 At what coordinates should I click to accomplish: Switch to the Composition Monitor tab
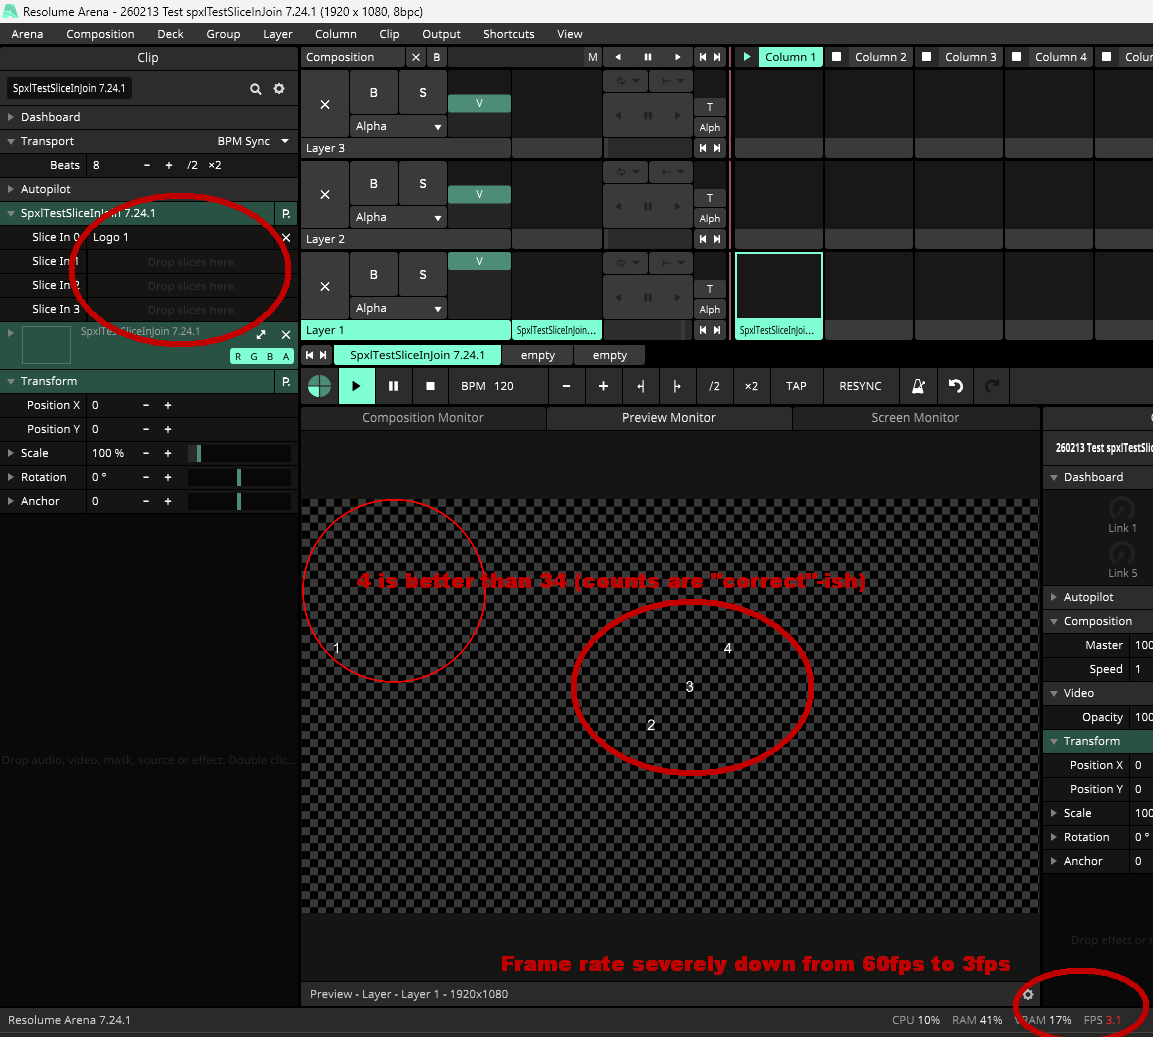[x=422, y=418]
